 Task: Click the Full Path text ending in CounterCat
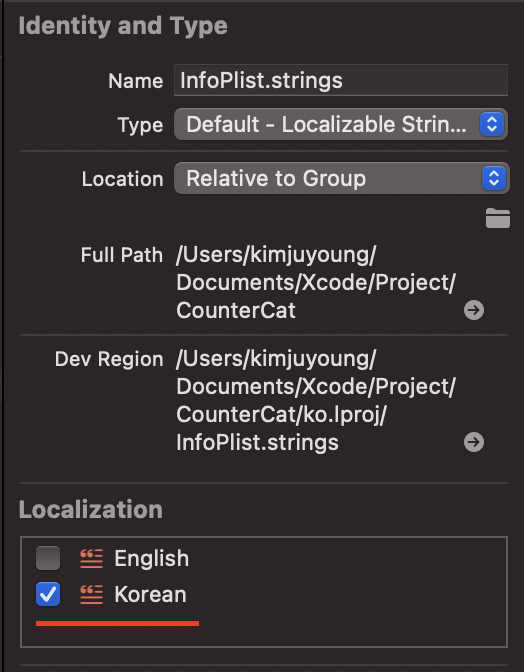316,282
